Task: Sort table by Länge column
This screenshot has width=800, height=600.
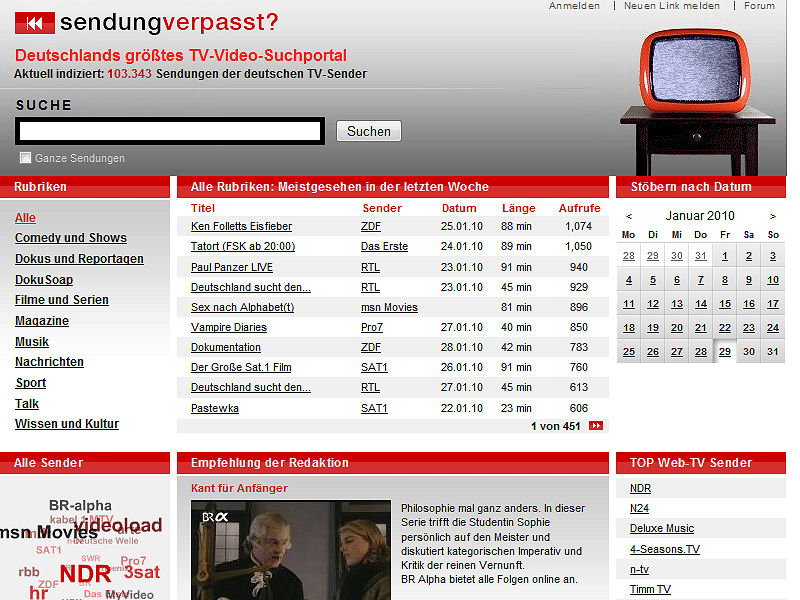Action: pos(518,208)
